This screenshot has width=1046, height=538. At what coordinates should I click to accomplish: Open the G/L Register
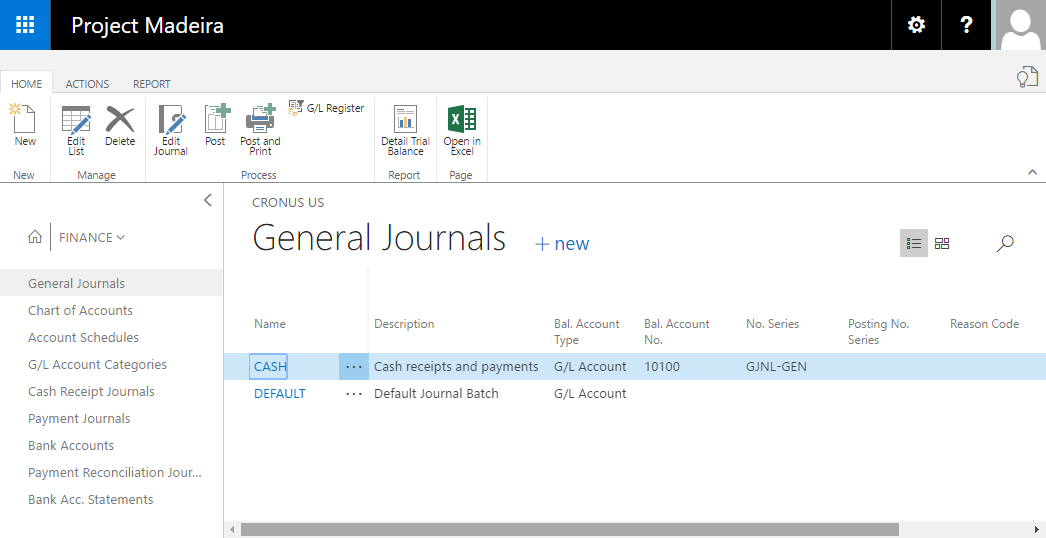click(x=327, y=108)
